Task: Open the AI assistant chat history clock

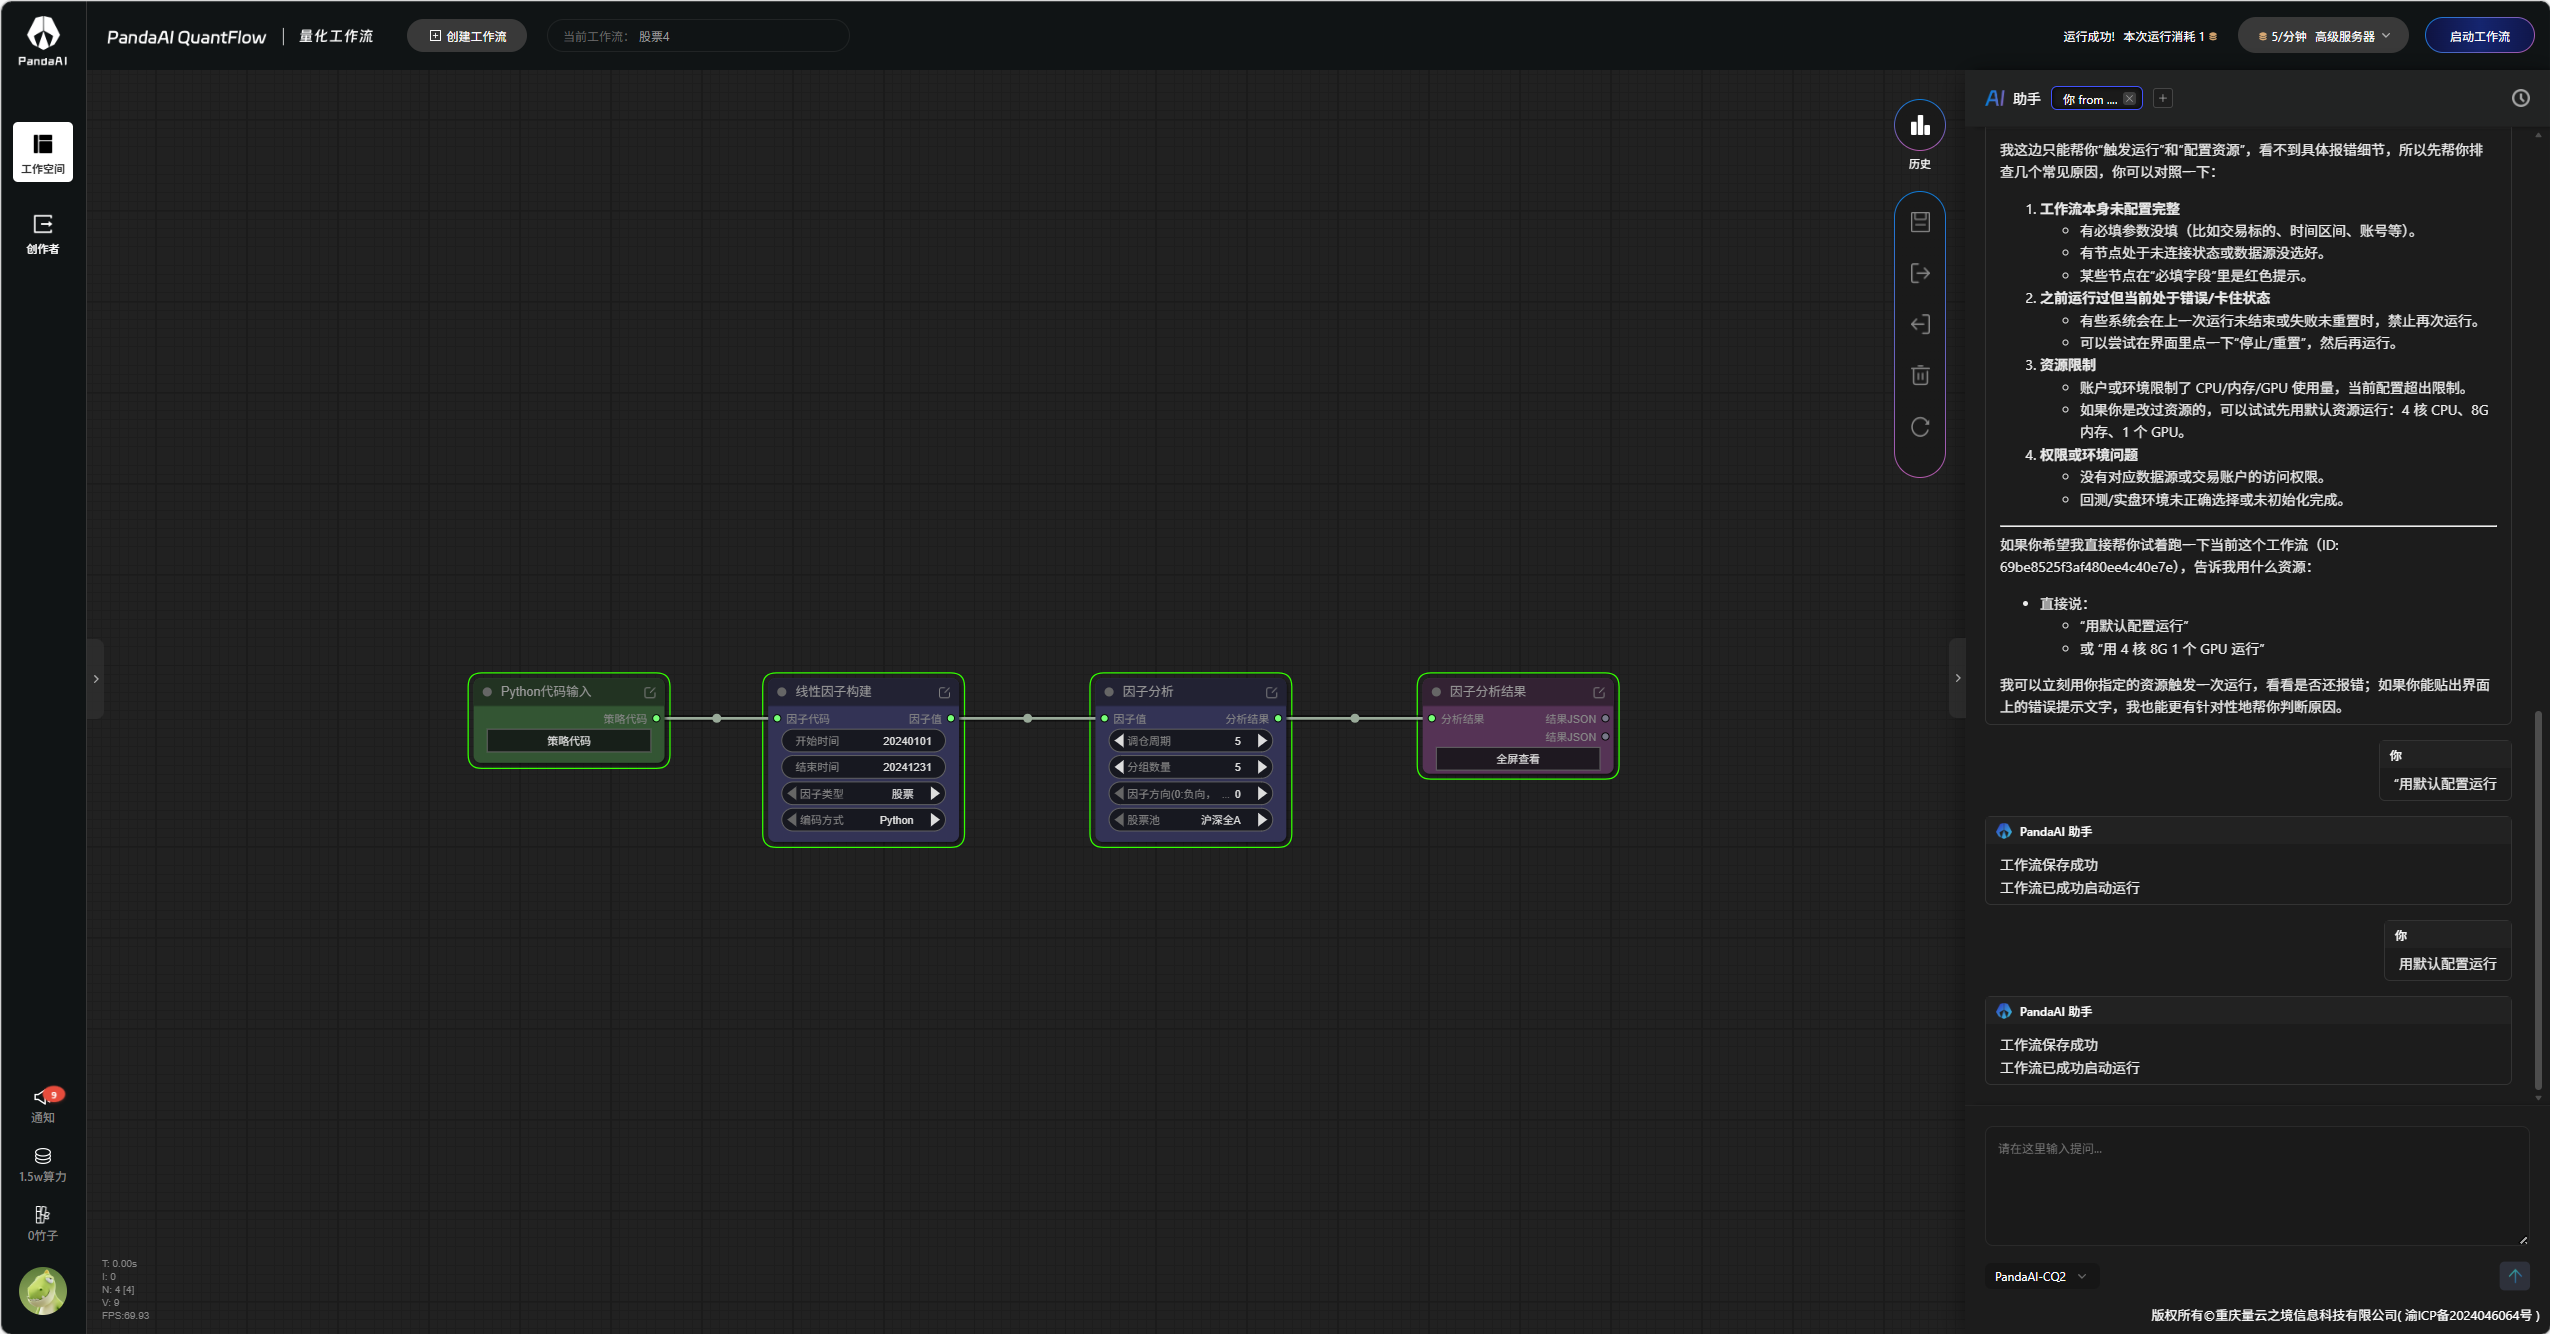Action: pyautogui.click(x=2520, y=98)
